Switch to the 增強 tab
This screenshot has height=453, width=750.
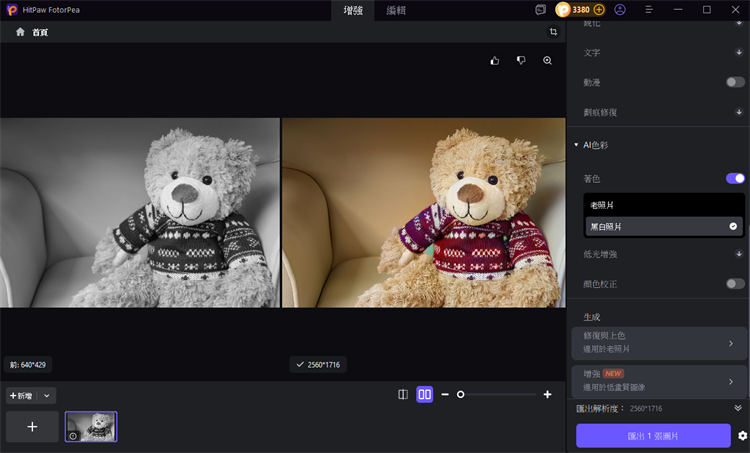353,10
